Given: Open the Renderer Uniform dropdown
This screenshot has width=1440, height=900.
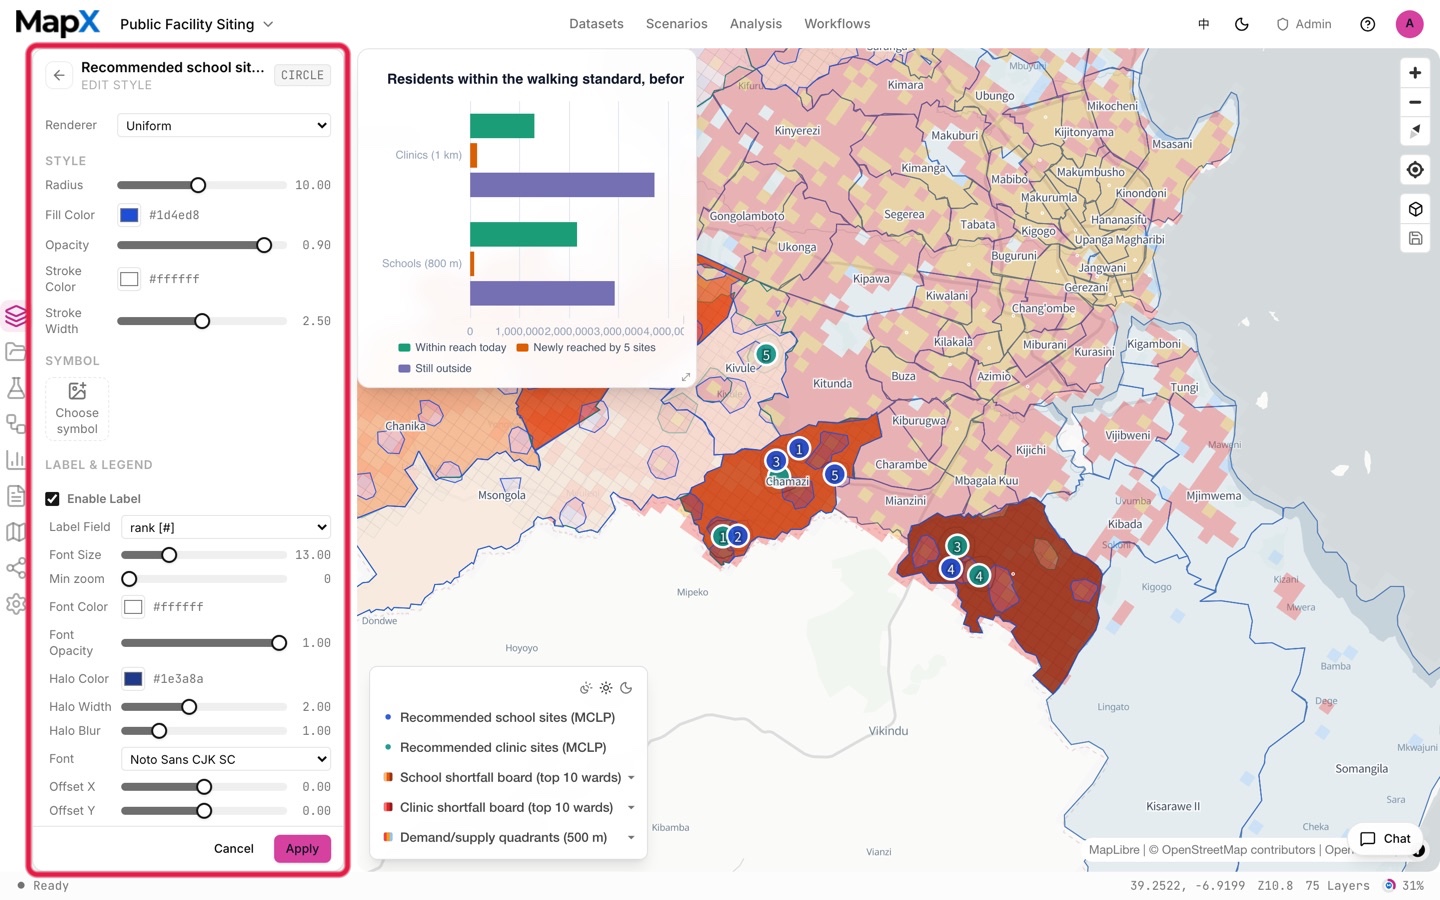Looking at the screenshot, I should tap(224, 125).
